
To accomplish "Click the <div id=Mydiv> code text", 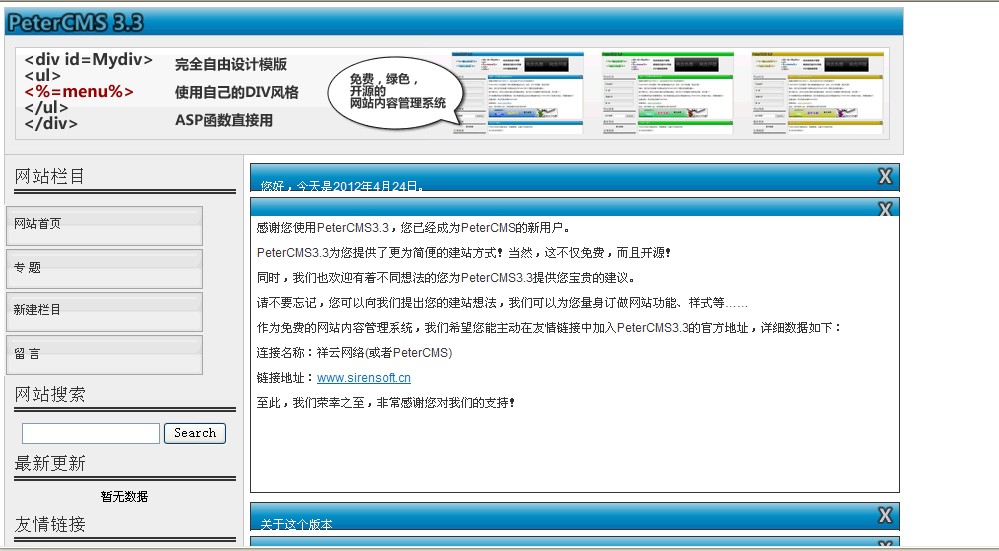I will coord(89,60).
